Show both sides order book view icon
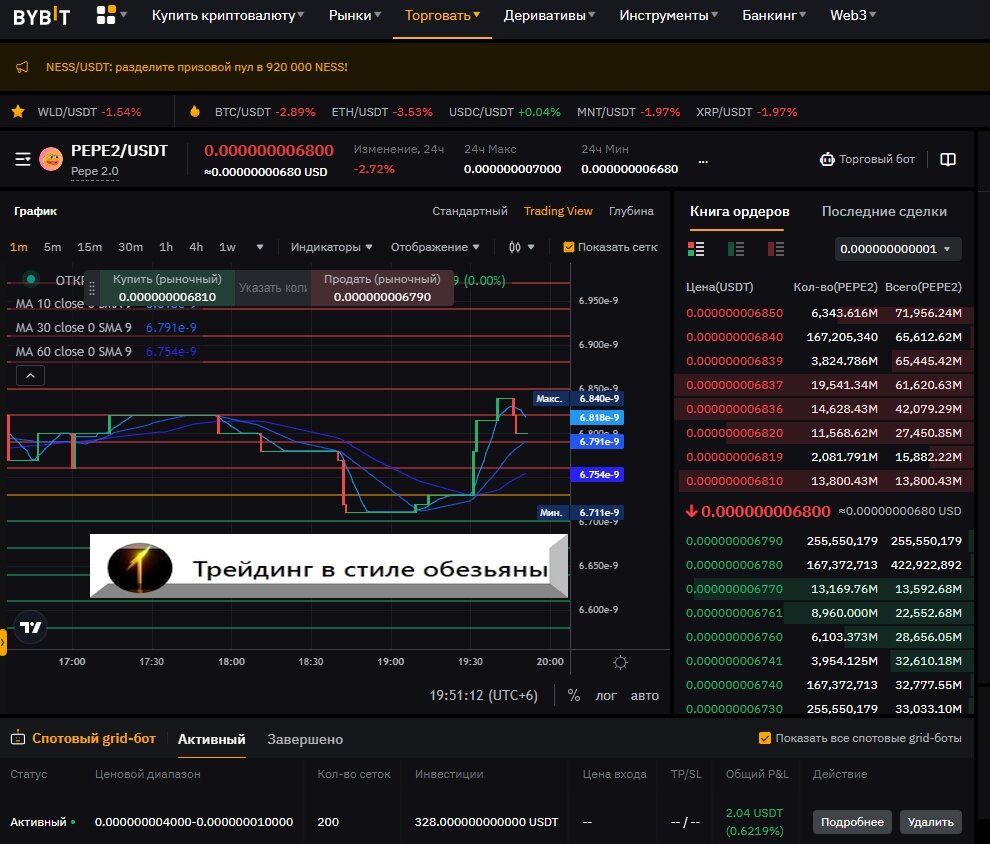The height and width of the screenshot is (844, 990). (696, 249)
